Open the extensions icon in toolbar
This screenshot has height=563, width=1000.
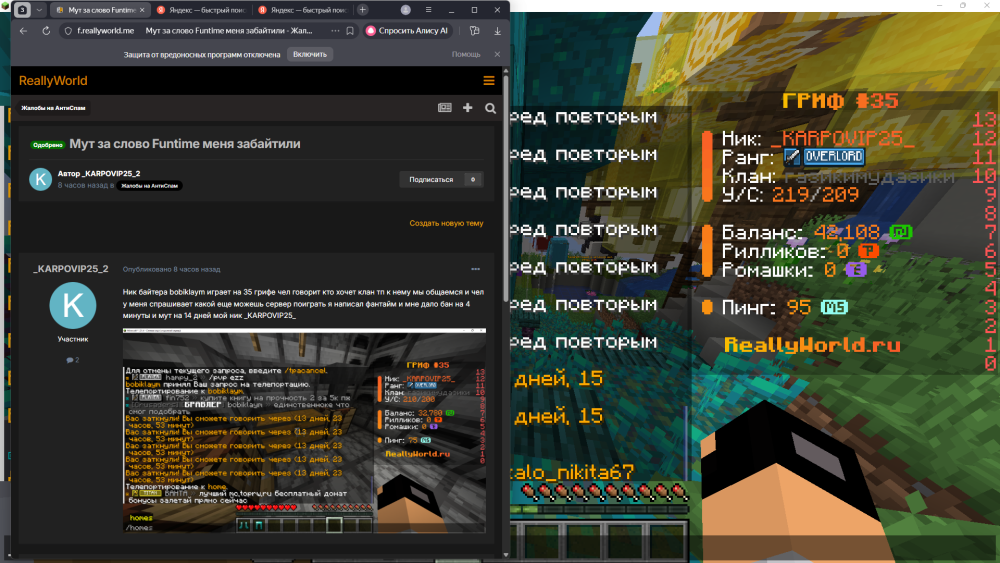[x=474, y=31]
